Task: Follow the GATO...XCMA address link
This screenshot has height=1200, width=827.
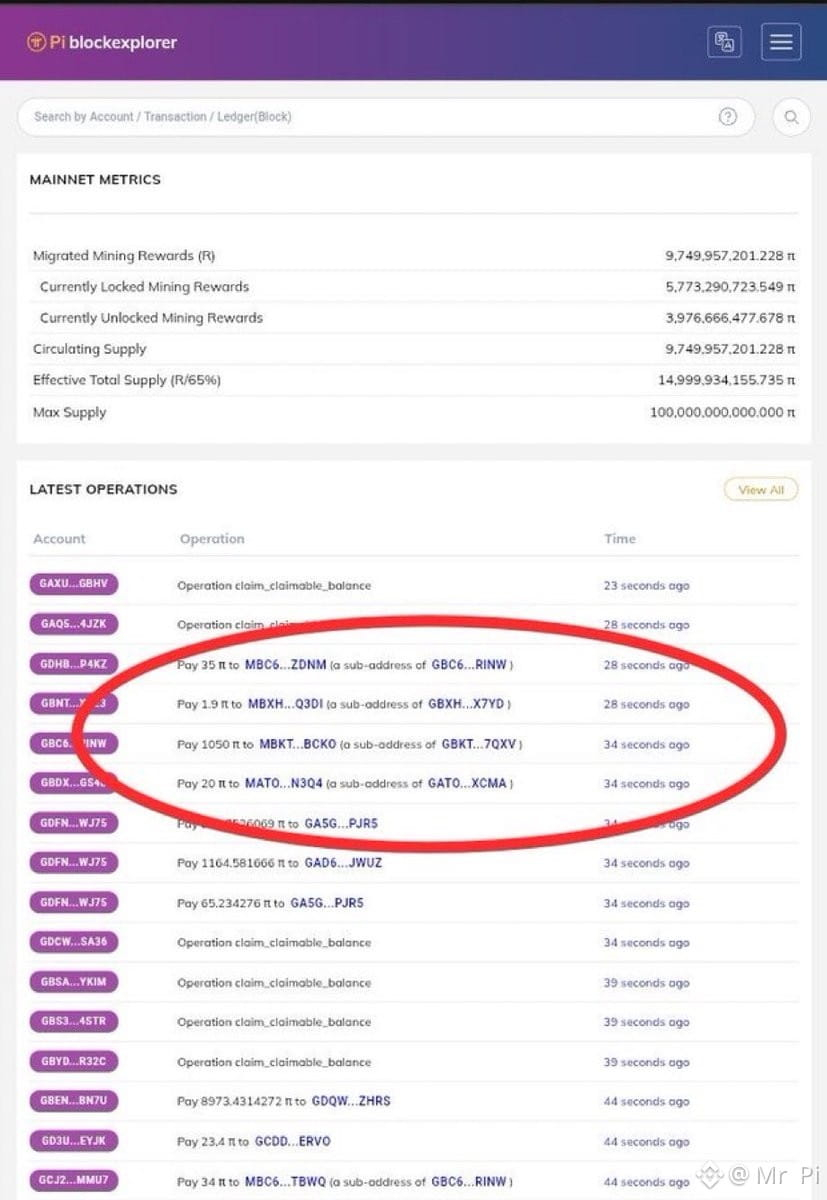Action: [x=468, y=784]
